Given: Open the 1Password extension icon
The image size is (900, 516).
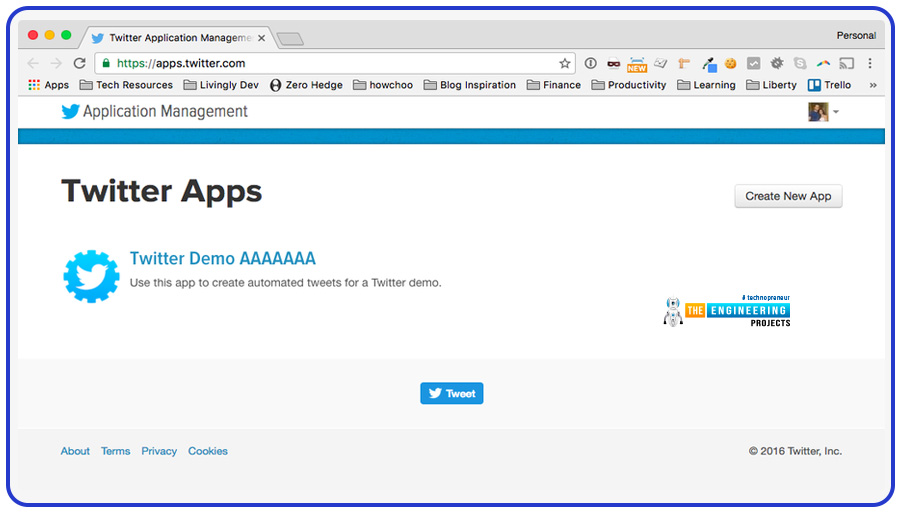Looking at the screenshot, I should pyautogui.click(x=591, y=63).
